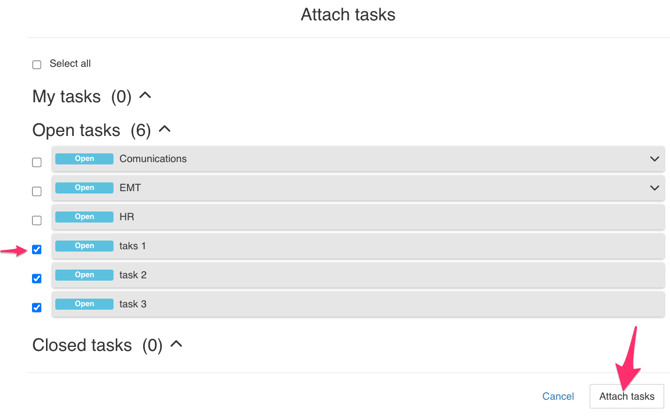Click the Open badge on HR
The height and width of the screenshot is (416, 670).
[x=84, y=217]
